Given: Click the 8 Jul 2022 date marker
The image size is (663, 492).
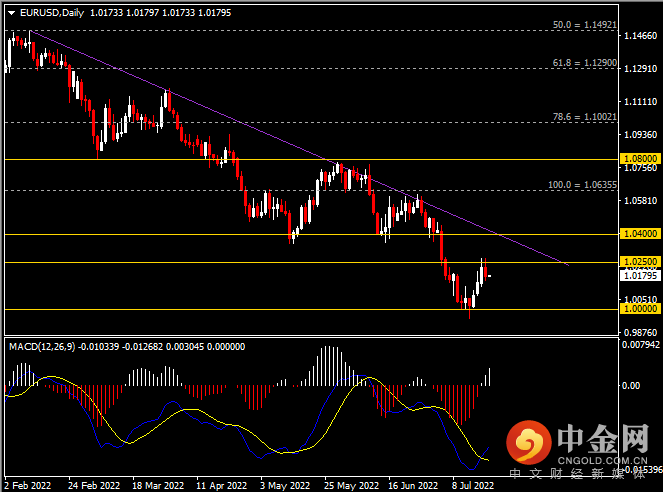Looking at the screenshot, I should click(x=472, y=486).
